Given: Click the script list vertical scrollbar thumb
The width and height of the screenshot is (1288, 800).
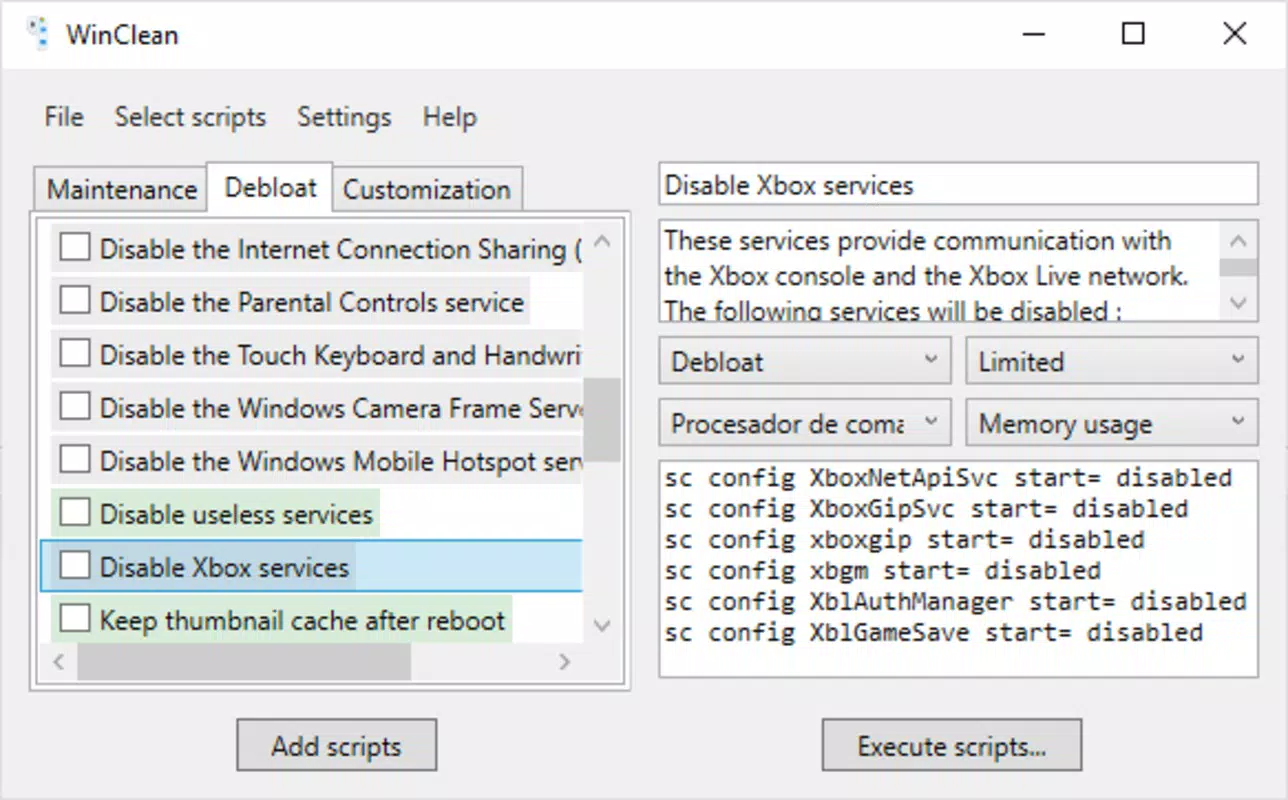Looking at the screenshot, I should [x=602, y=419].
